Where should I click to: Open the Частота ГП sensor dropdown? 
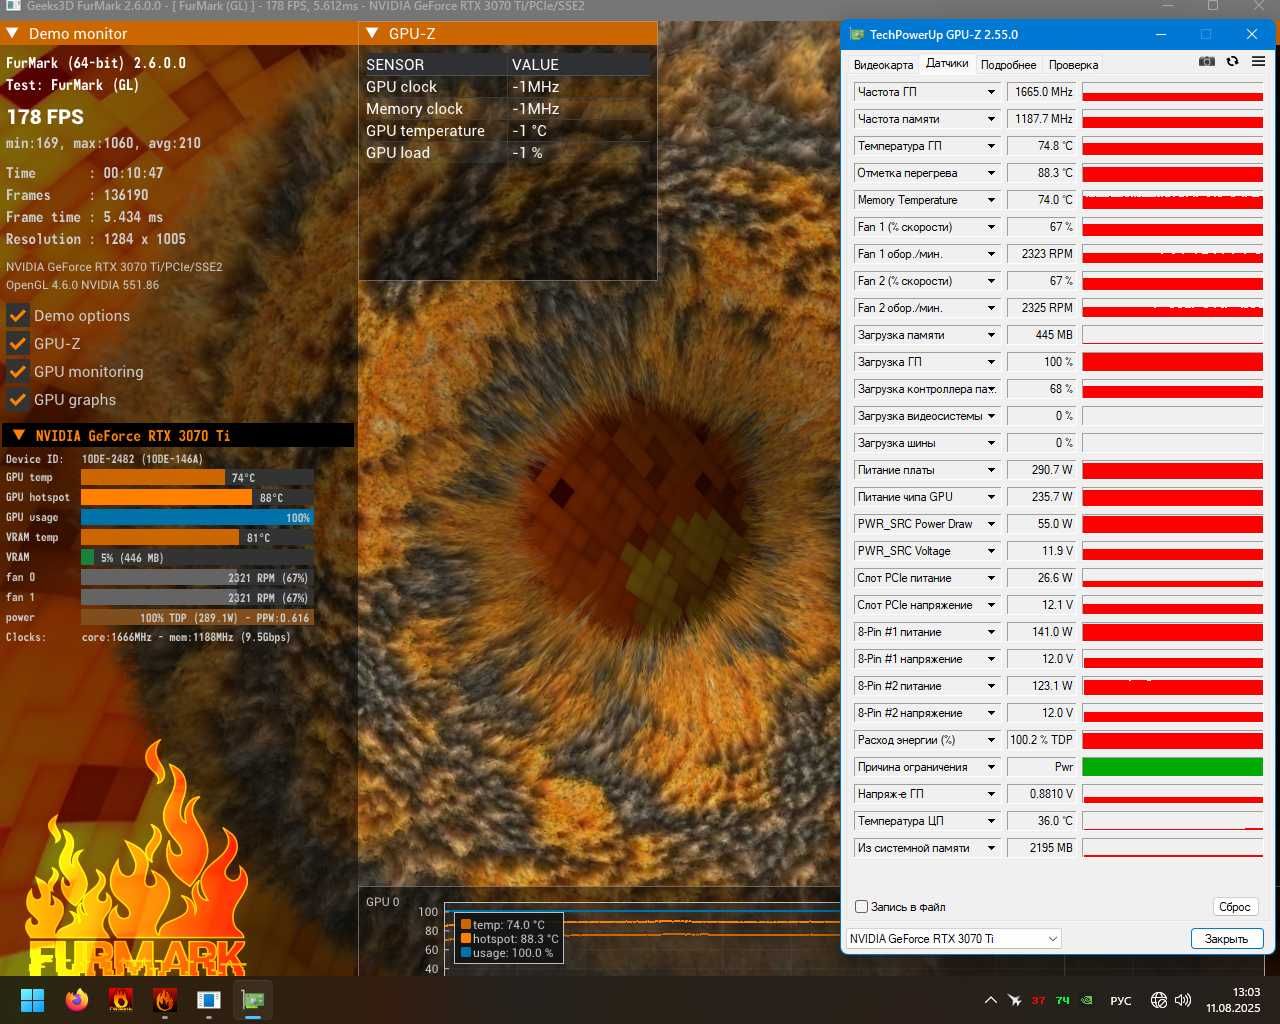pos(991,92)
